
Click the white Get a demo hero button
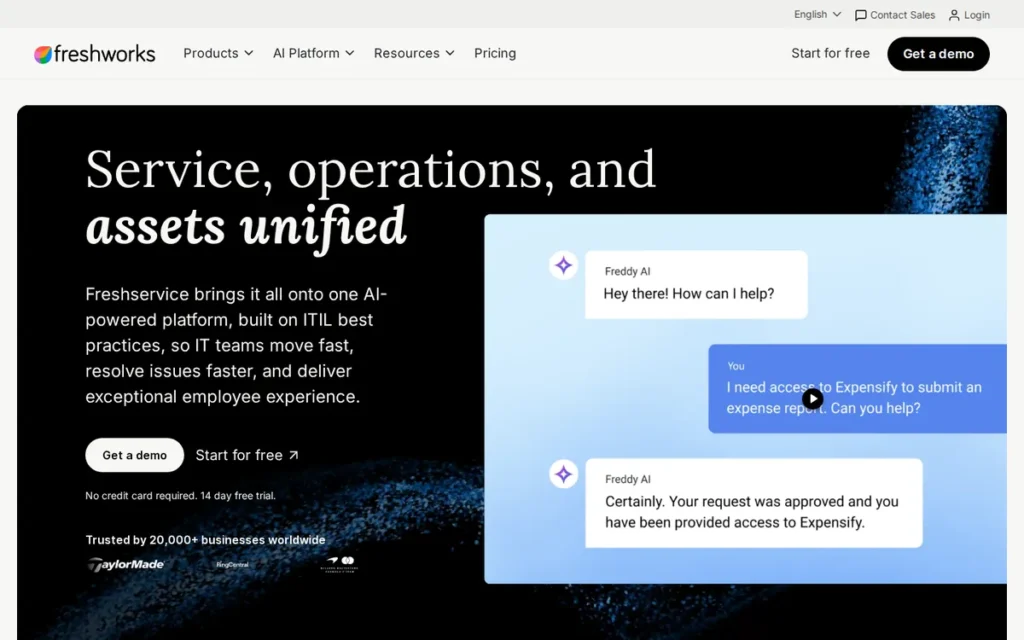tap(135, 455)
